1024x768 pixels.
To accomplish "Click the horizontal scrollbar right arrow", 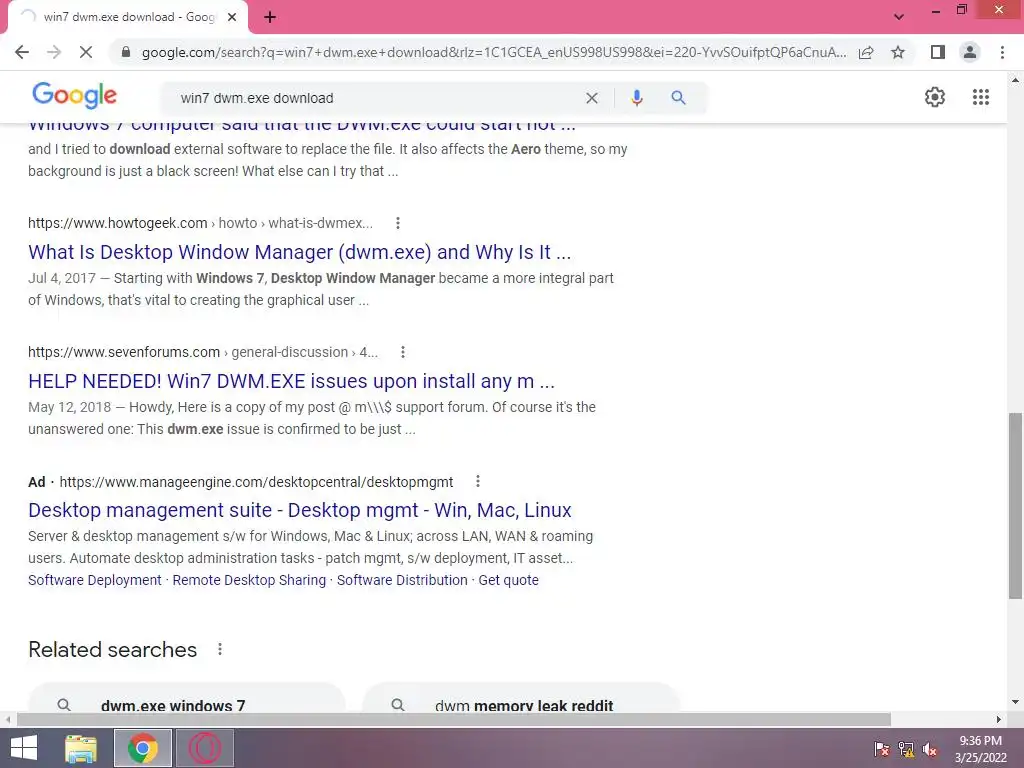I will tap(999, 719).
